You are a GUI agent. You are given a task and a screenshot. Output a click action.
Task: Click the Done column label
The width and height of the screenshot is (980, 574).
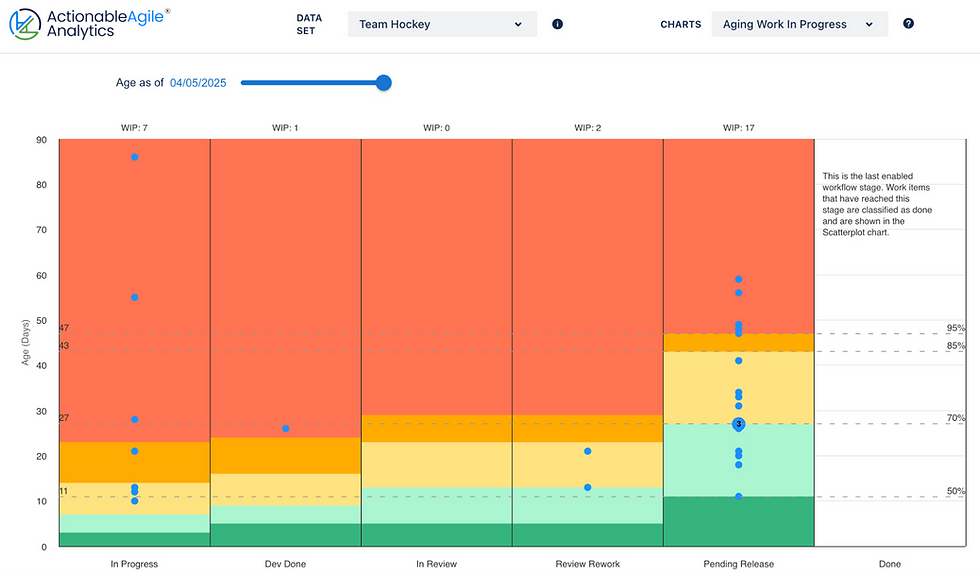tap(889, 564)
